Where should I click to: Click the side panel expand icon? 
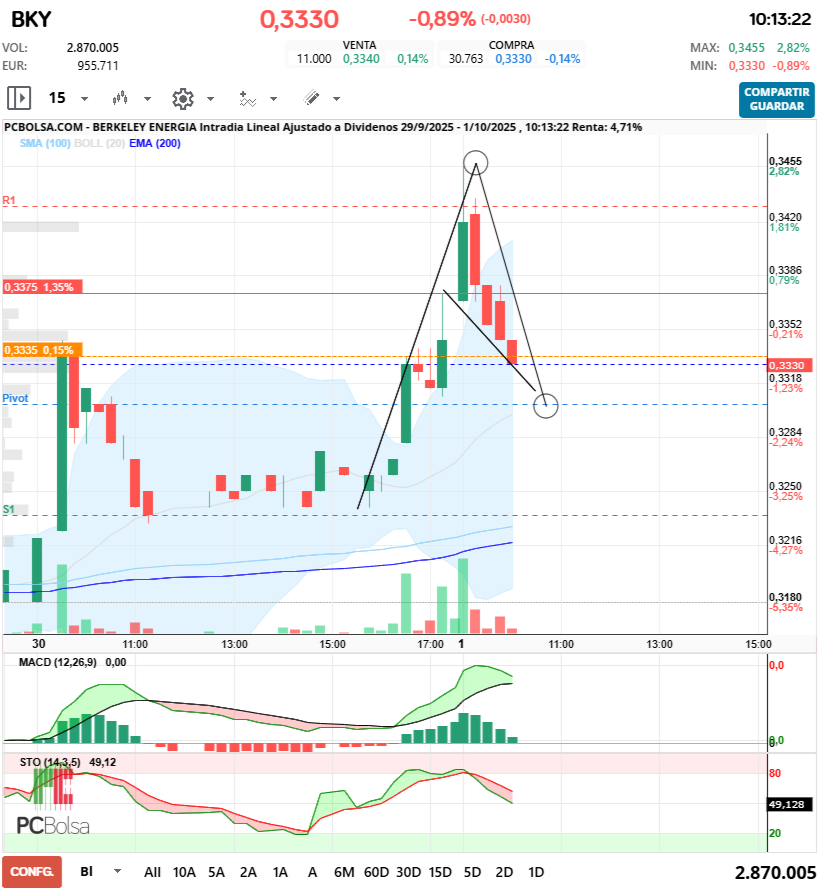pos(19,98)
